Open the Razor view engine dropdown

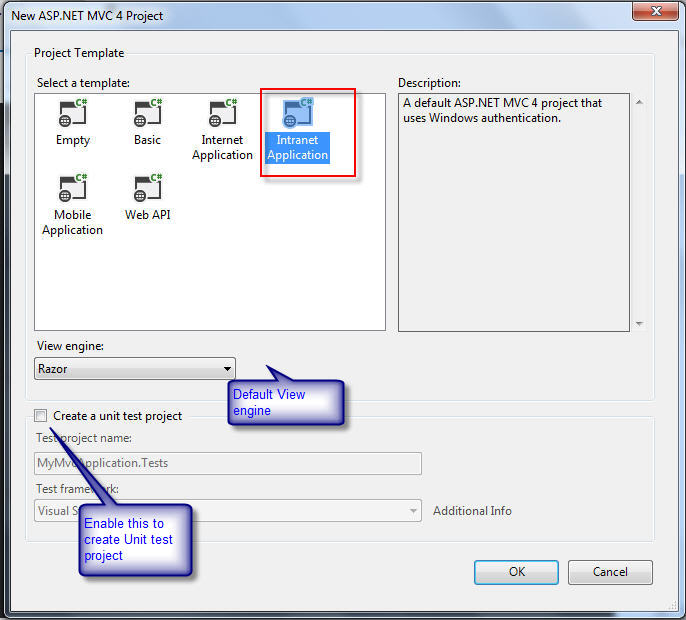click(135, 368)
